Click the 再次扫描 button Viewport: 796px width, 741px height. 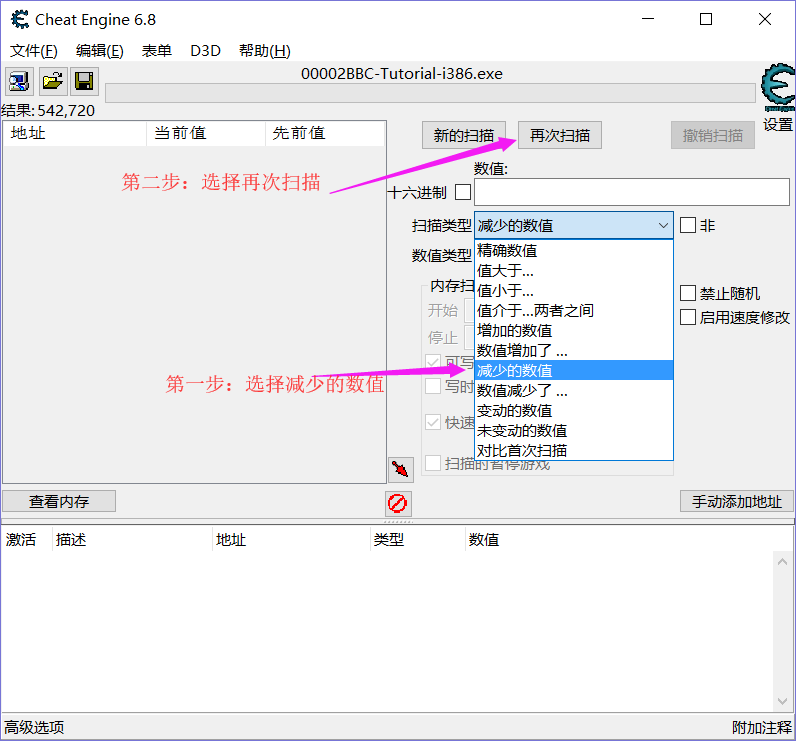point(560,136)
